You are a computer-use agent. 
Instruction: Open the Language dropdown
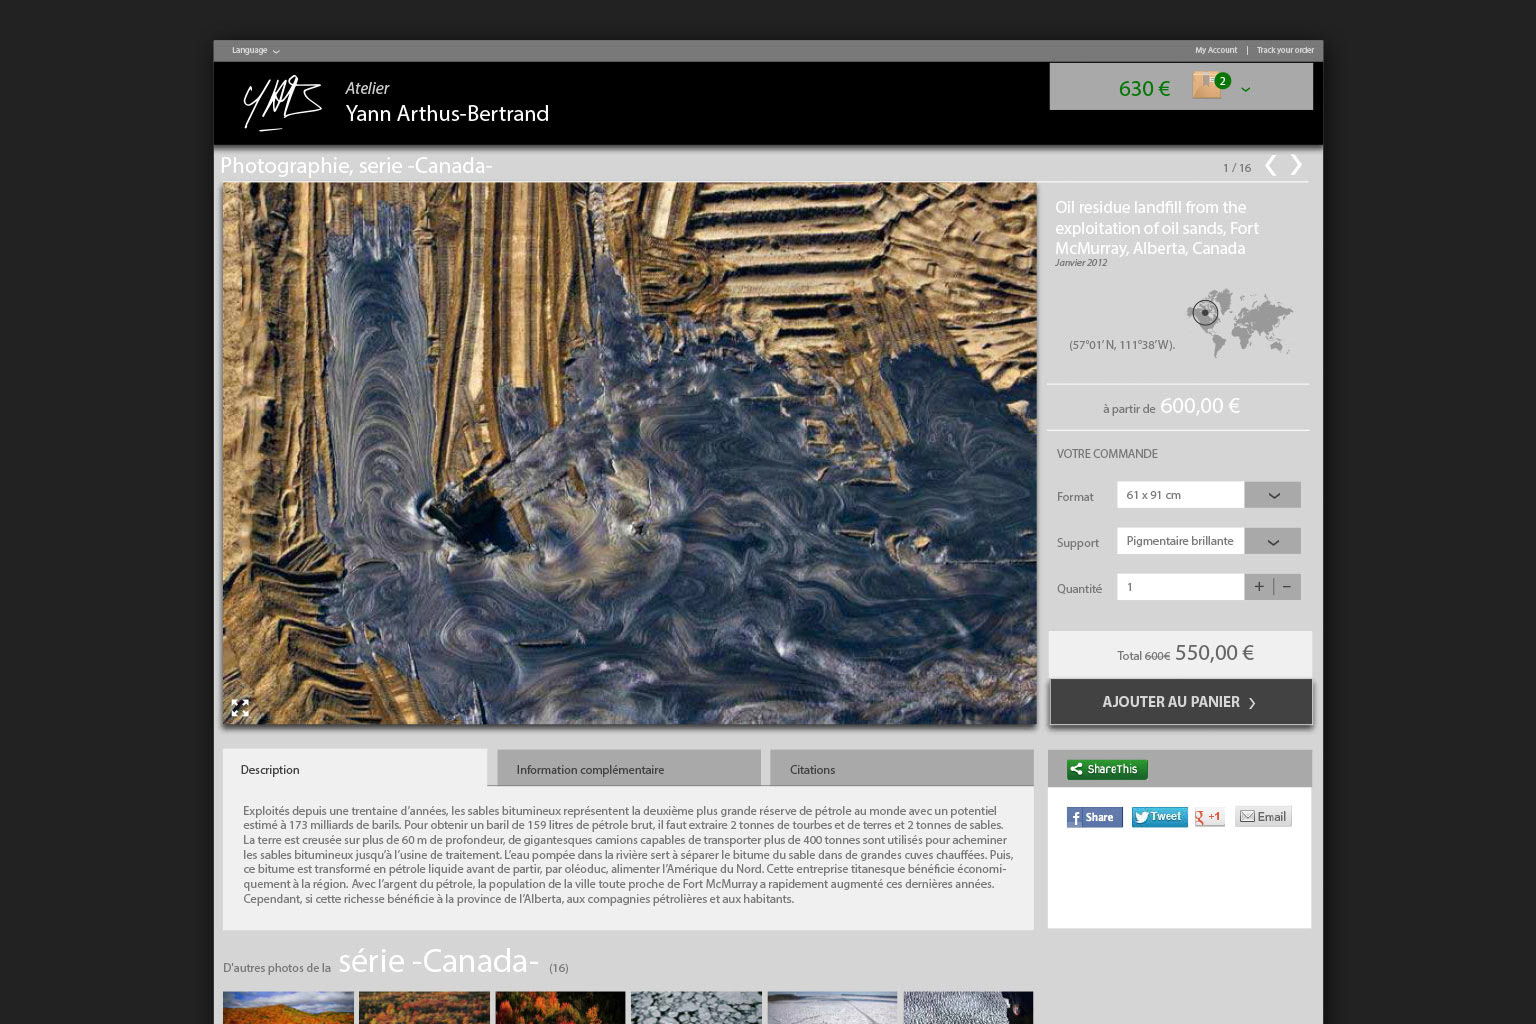pyautogui.click(x=255, y=50)
